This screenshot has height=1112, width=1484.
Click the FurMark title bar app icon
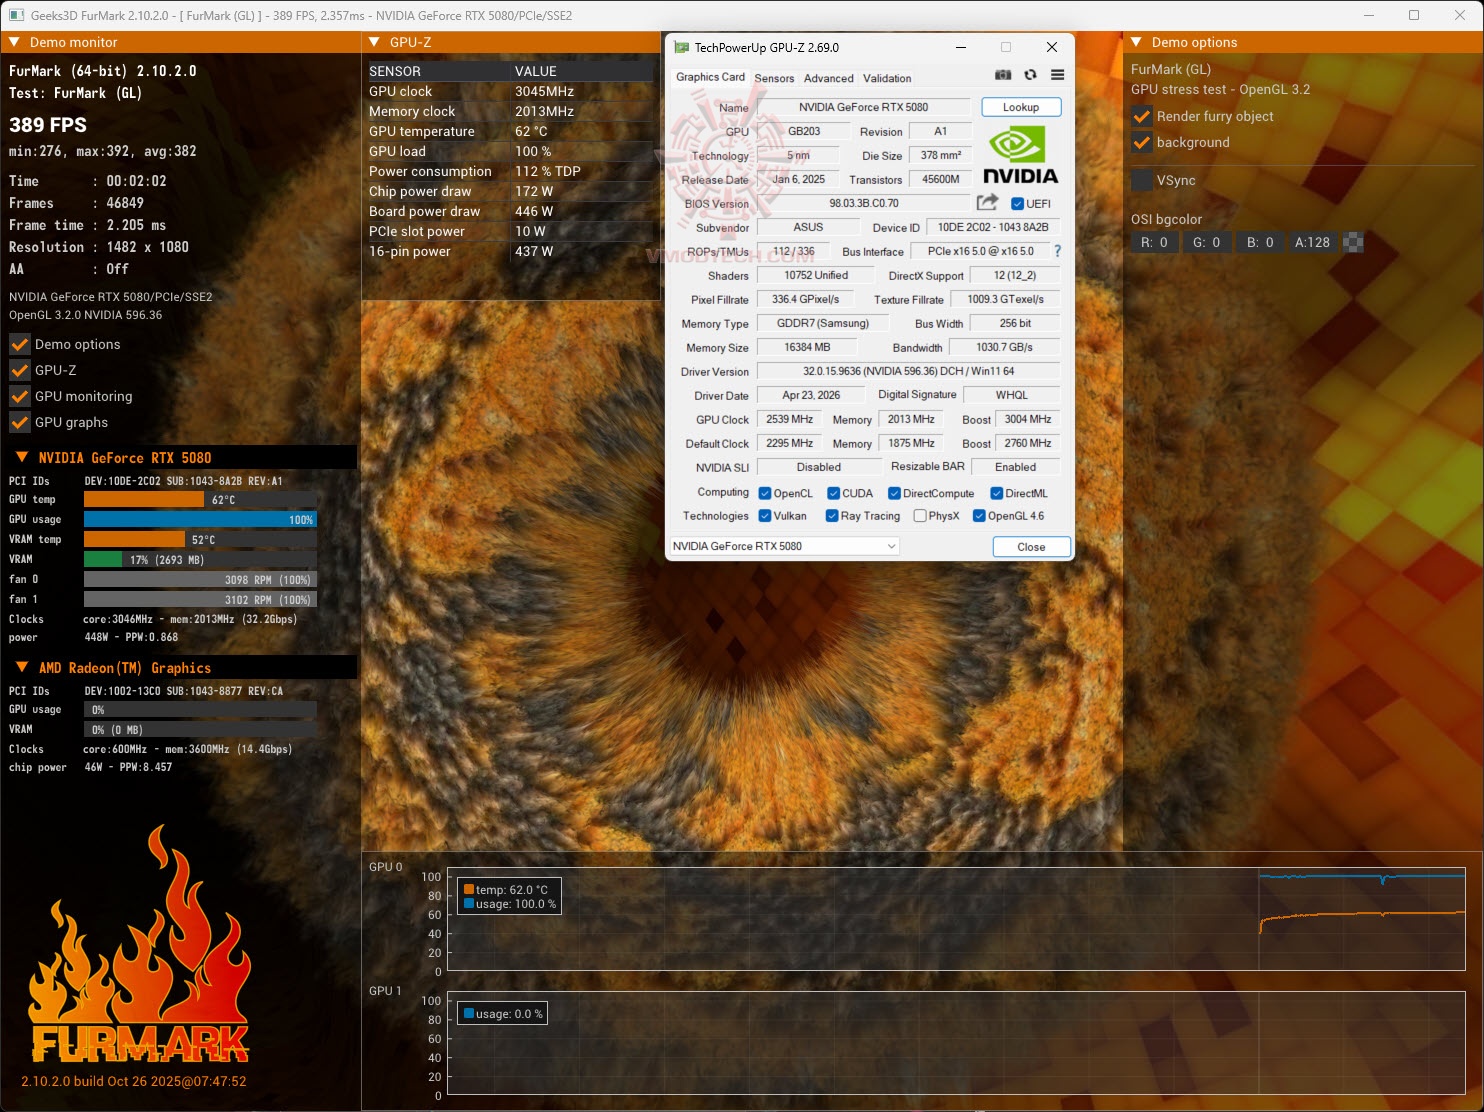17,15
